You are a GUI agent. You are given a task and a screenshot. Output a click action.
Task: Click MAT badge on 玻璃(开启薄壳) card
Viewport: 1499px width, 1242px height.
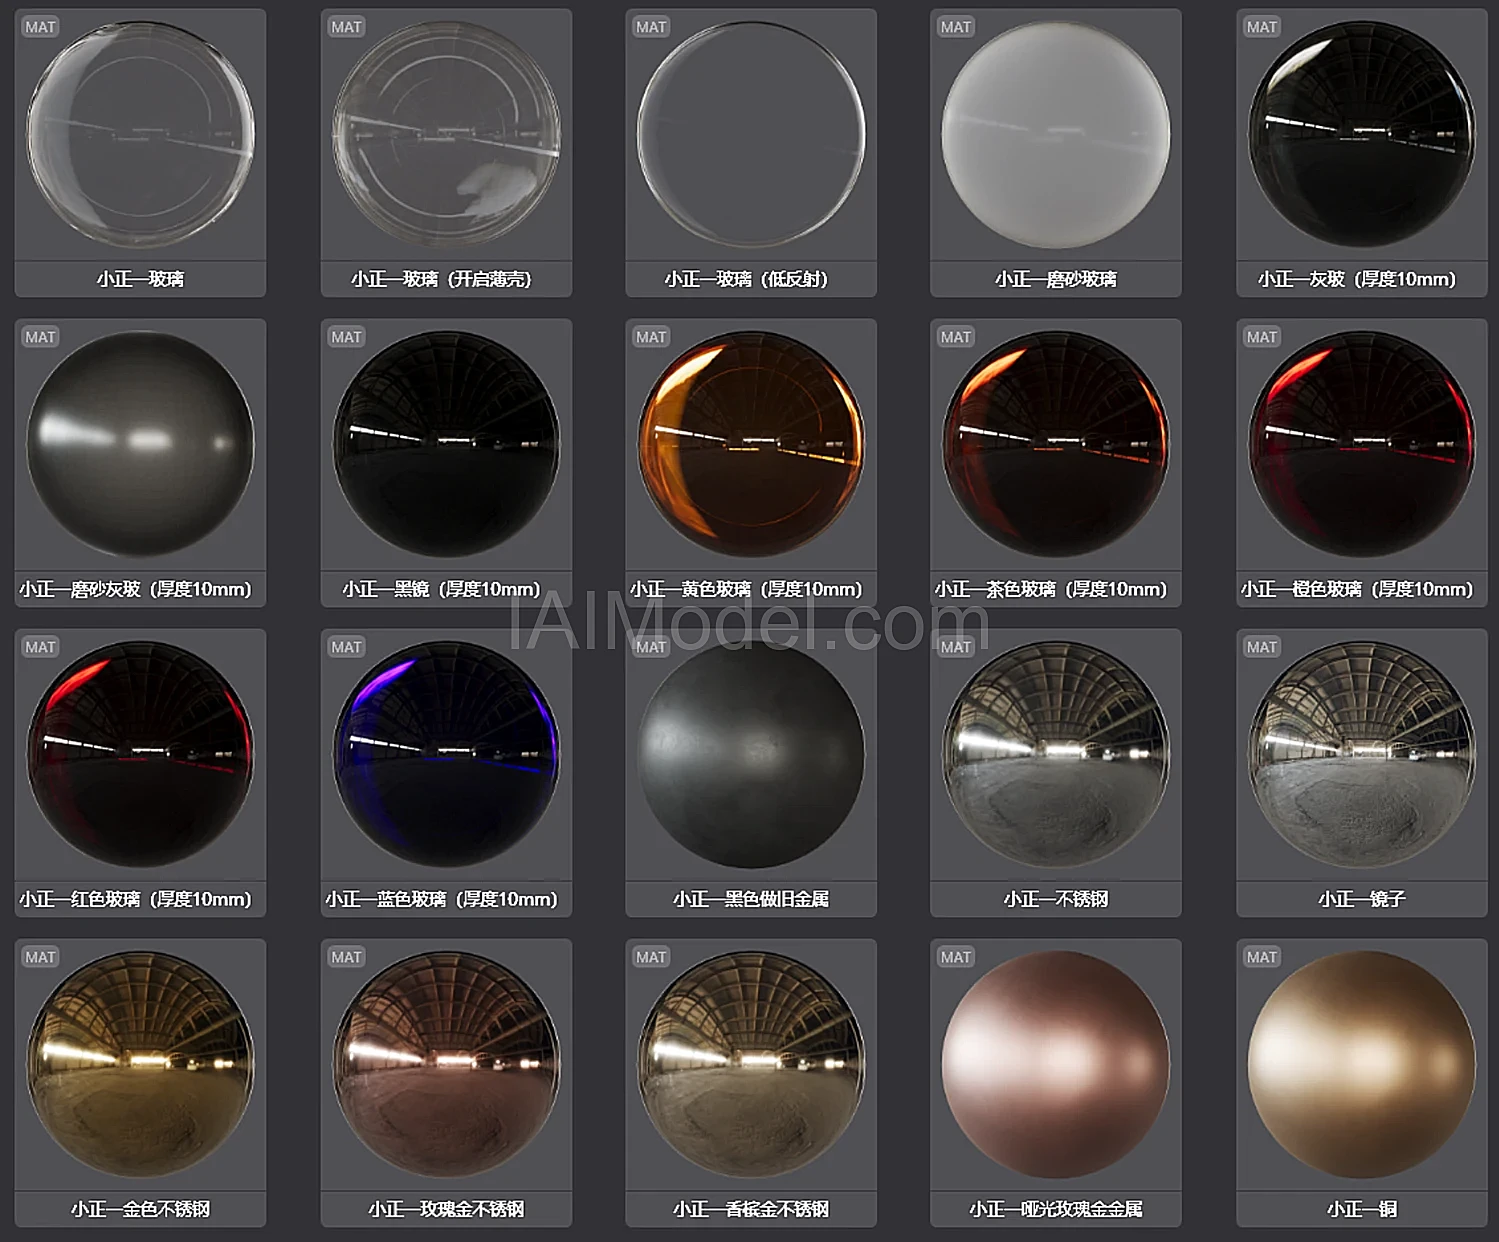click(346, 27)
